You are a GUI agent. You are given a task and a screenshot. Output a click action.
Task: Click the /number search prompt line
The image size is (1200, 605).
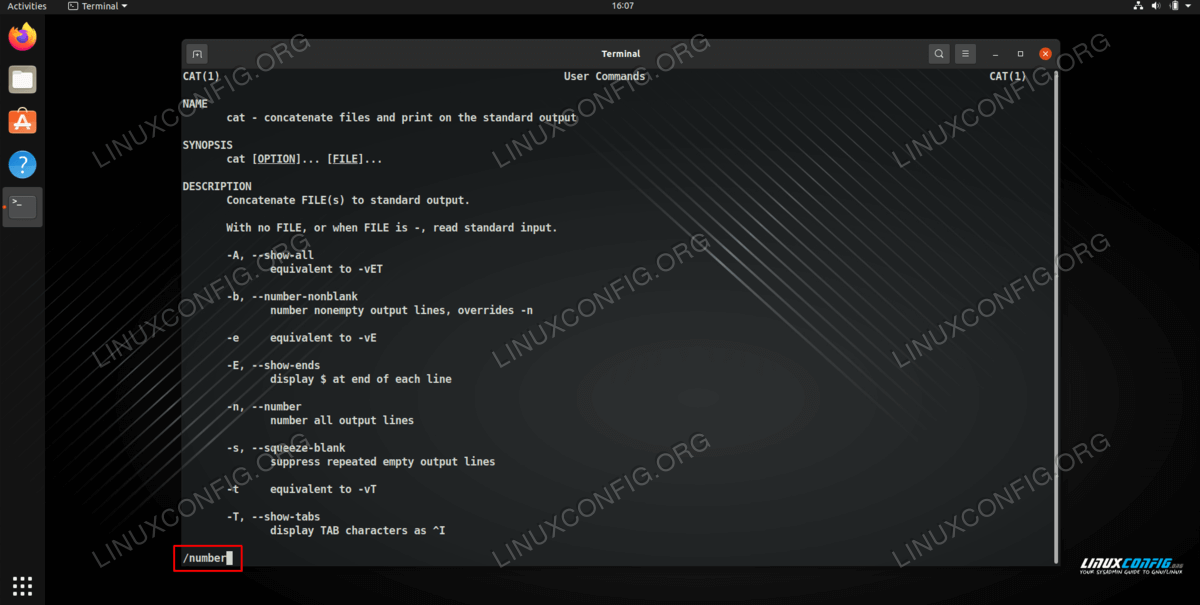click(207, 558)
